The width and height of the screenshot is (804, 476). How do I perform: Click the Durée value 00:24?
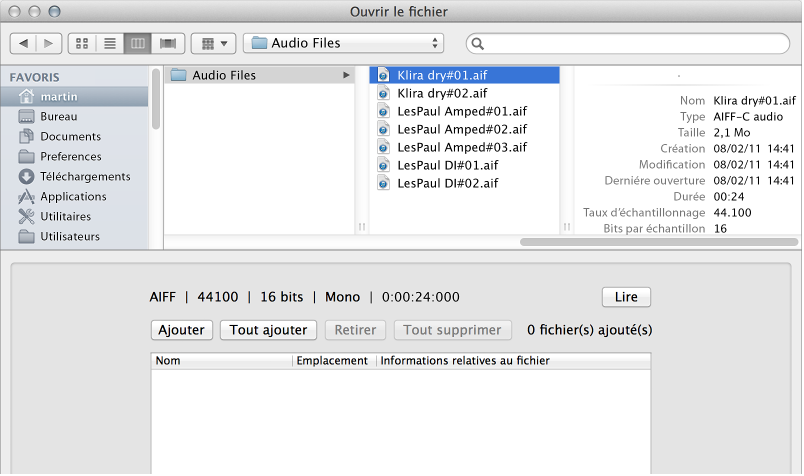click(729, 196)
